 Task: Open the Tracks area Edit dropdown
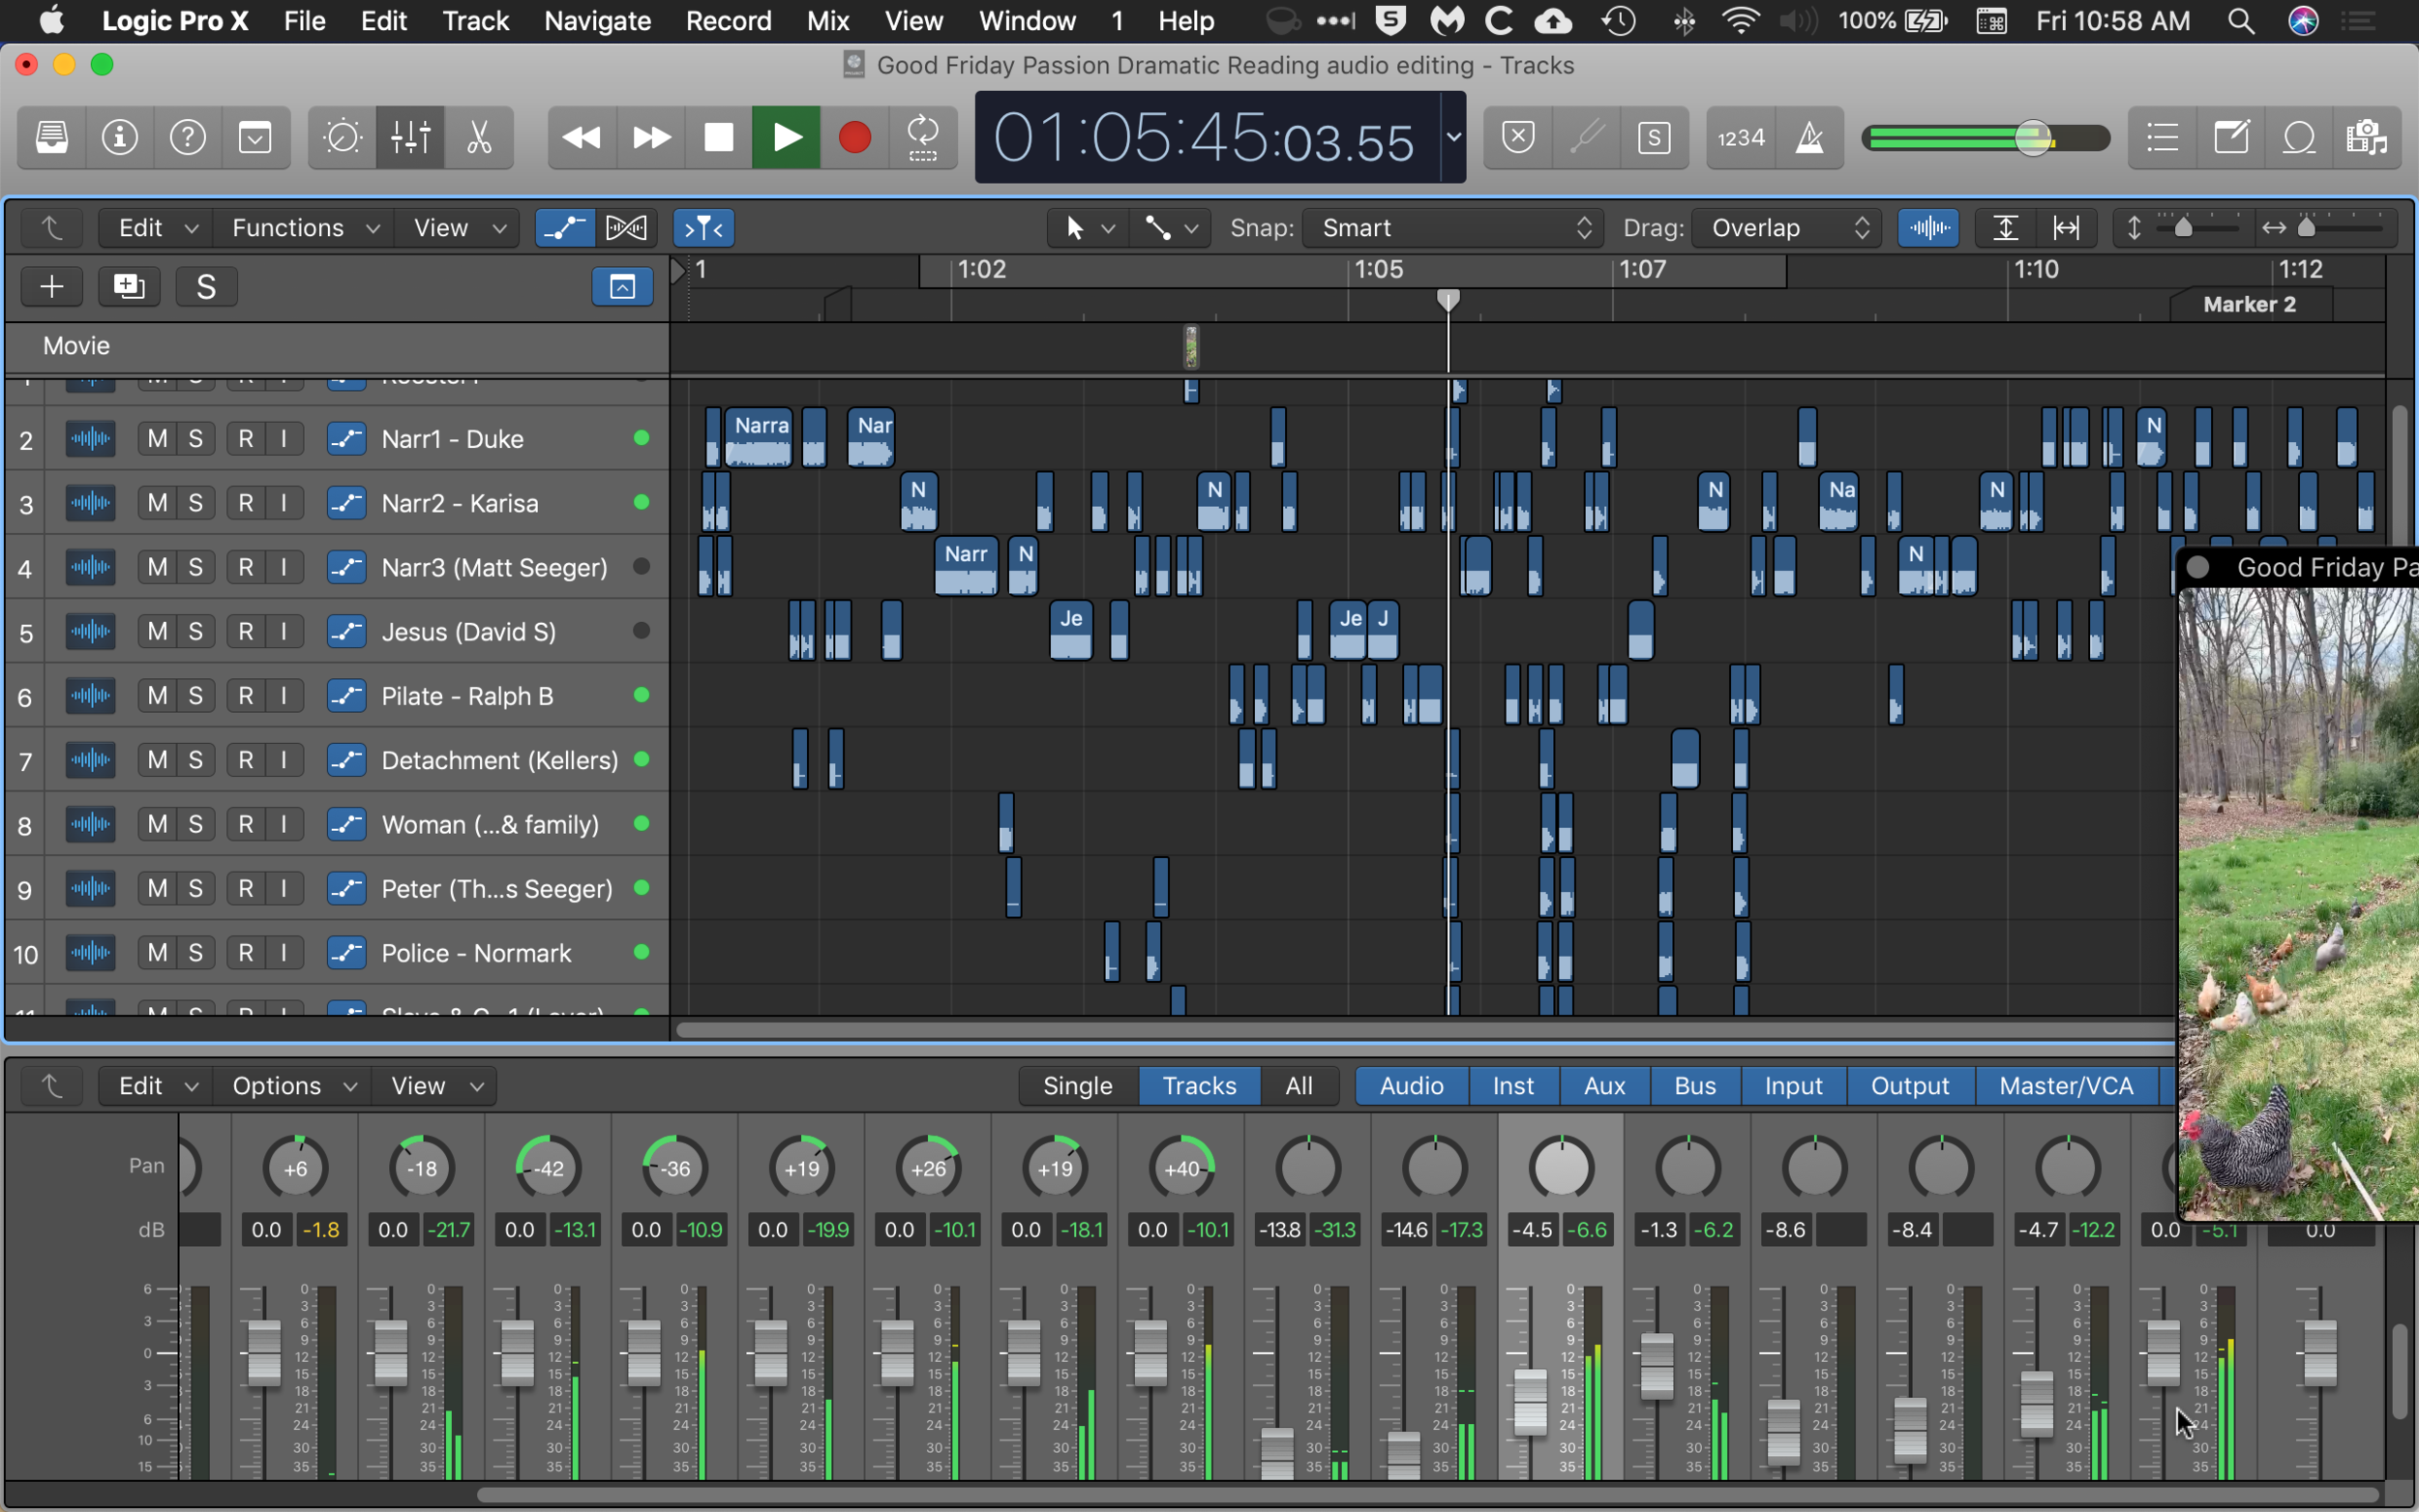point(157,228)
